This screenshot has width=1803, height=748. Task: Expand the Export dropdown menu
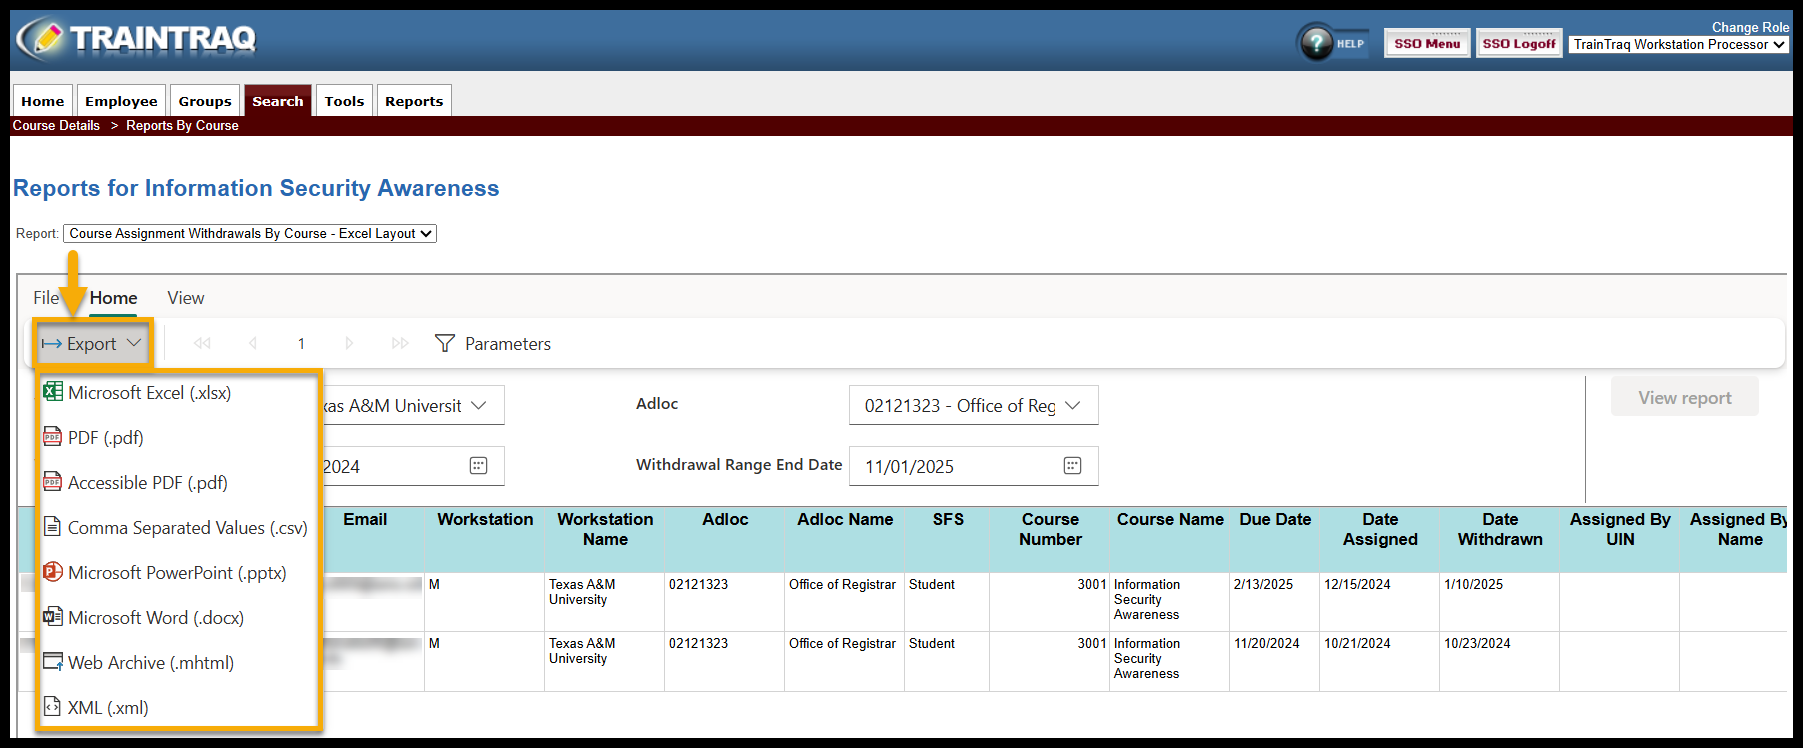click(92, 343)
